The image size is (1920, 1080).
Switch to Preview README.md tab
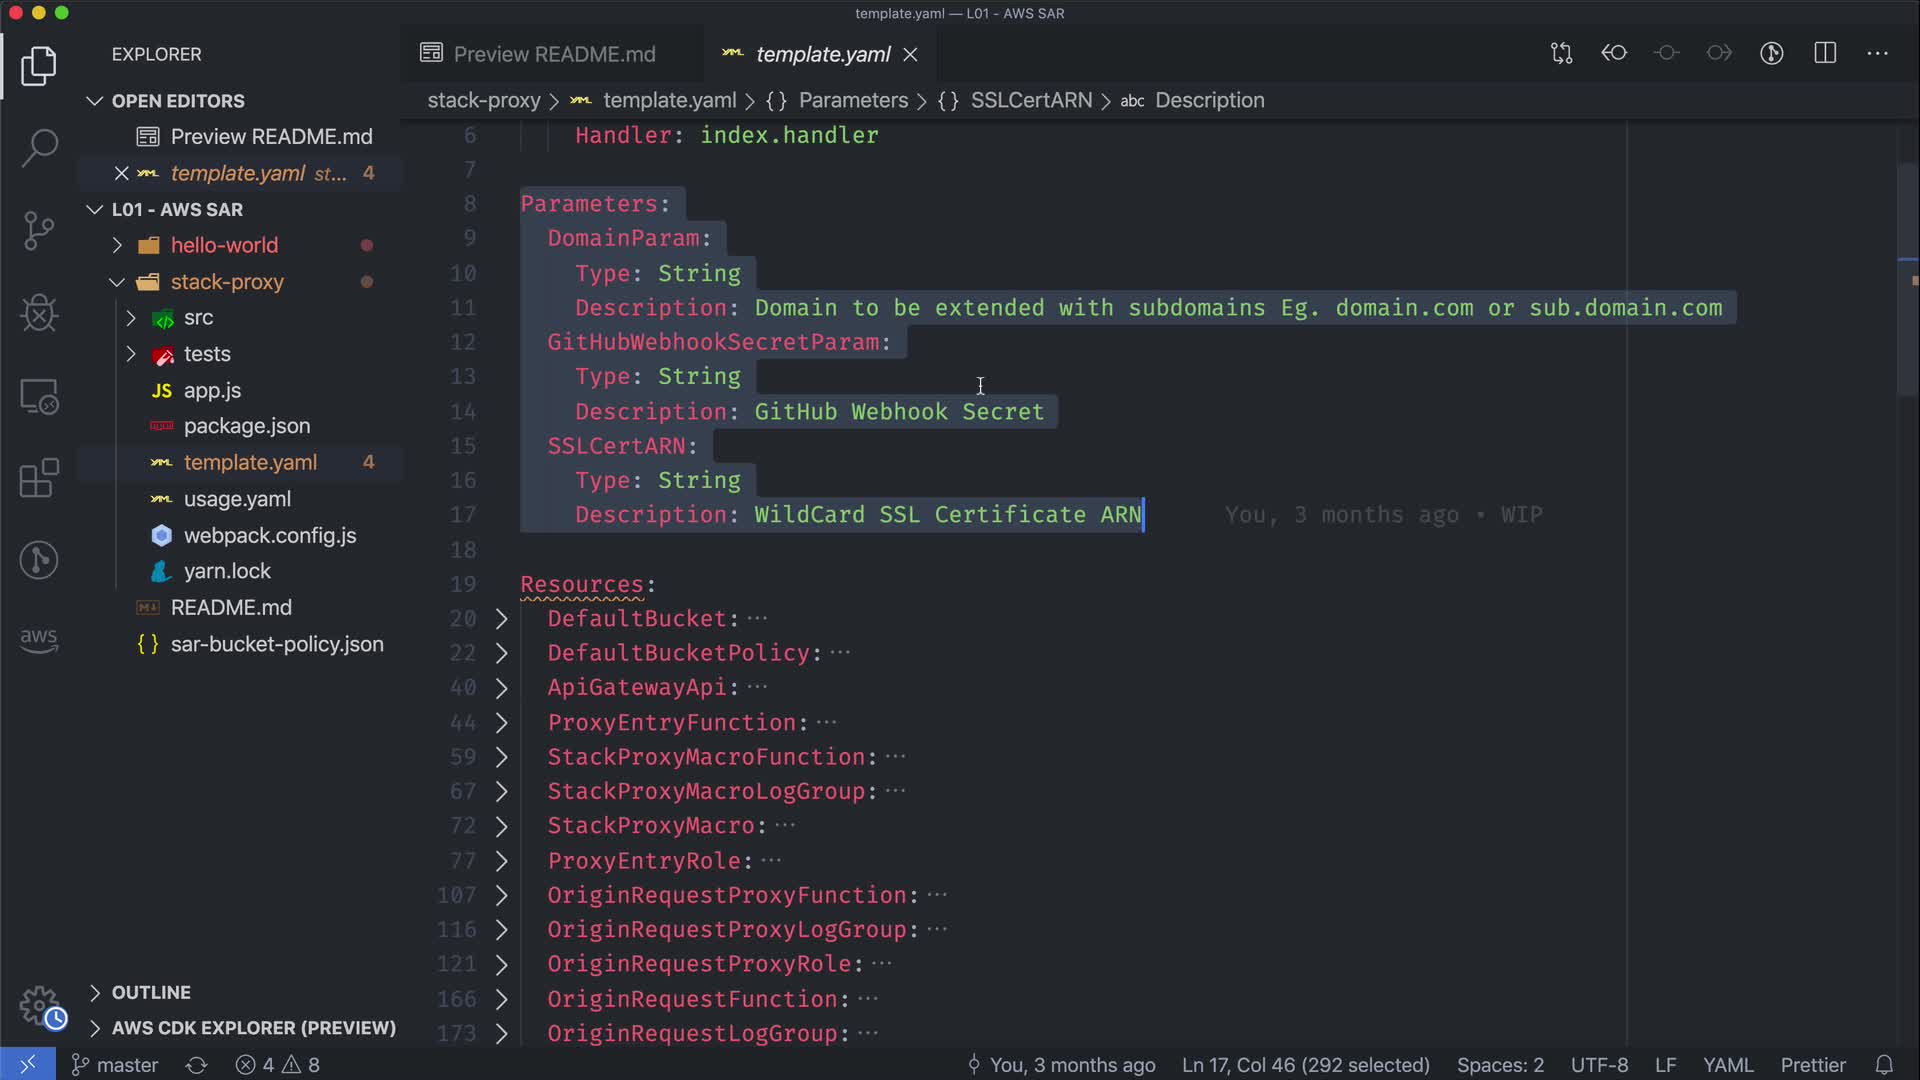coord(553,54)
